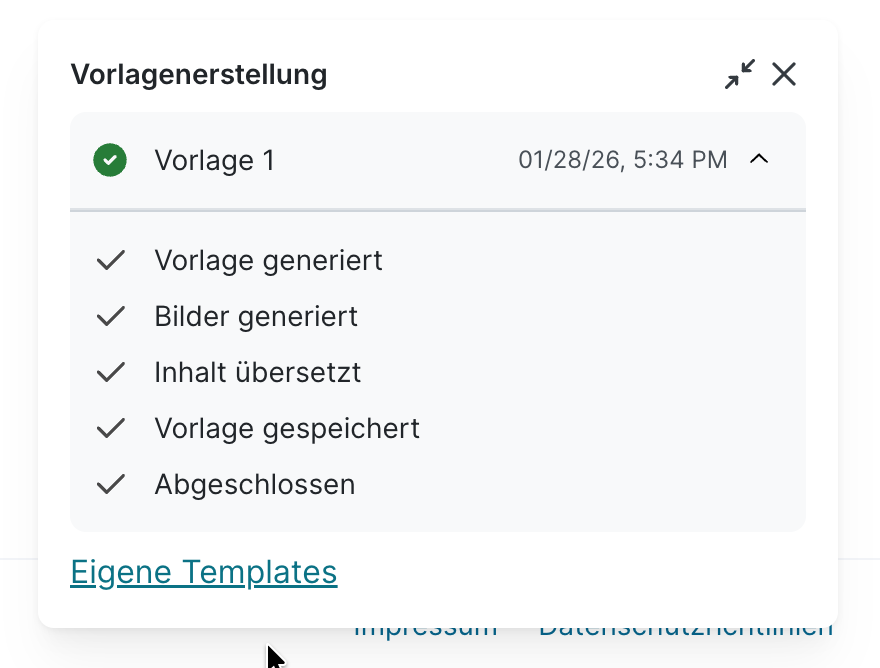Image resolution: width=880 pixels, height=668 pixels.
Task: Click the green checkmark status icon beside Vorlage 1
Action: pos(110,160)
